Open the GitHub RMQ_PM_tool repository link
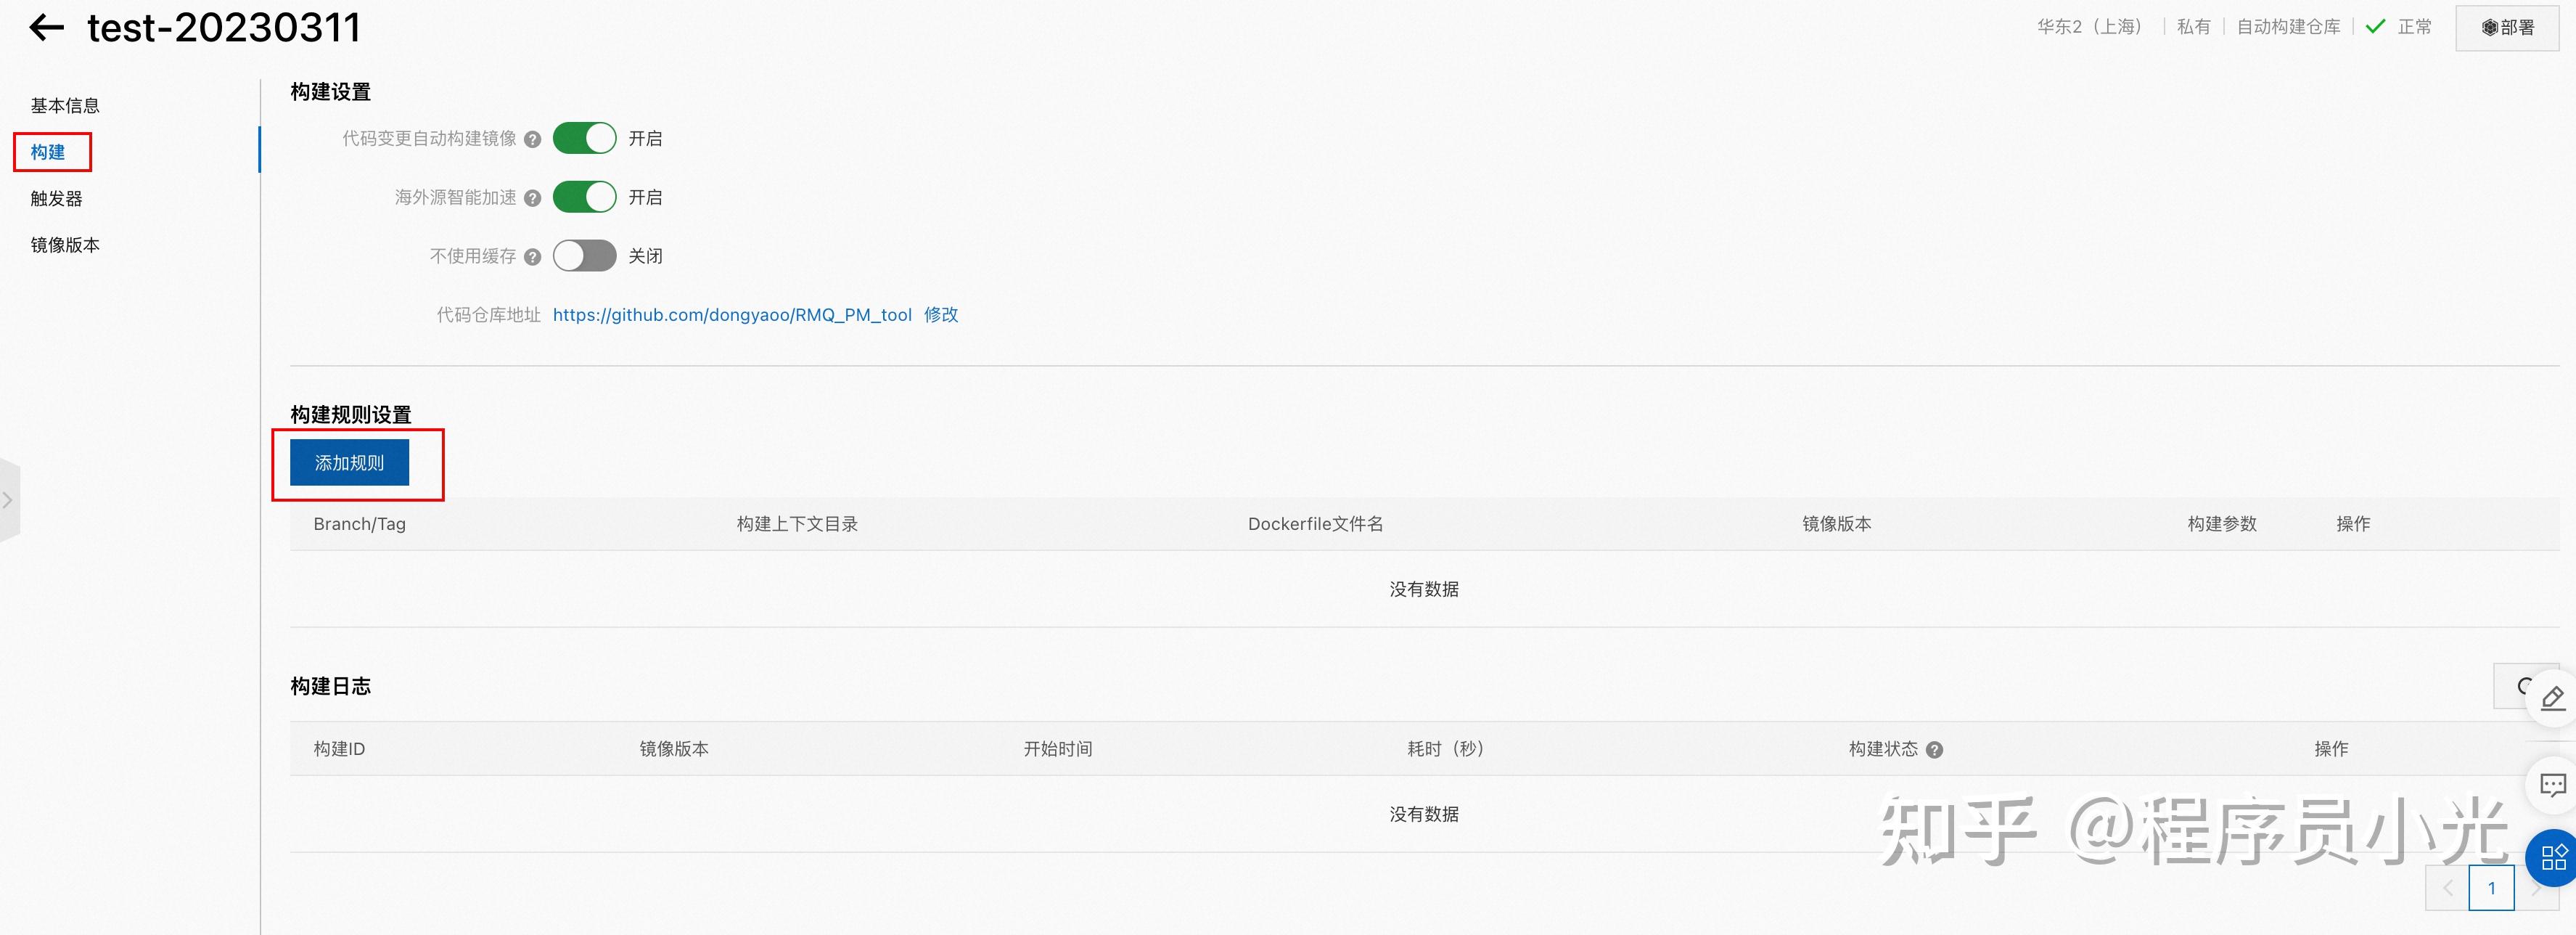 point(732,315)
